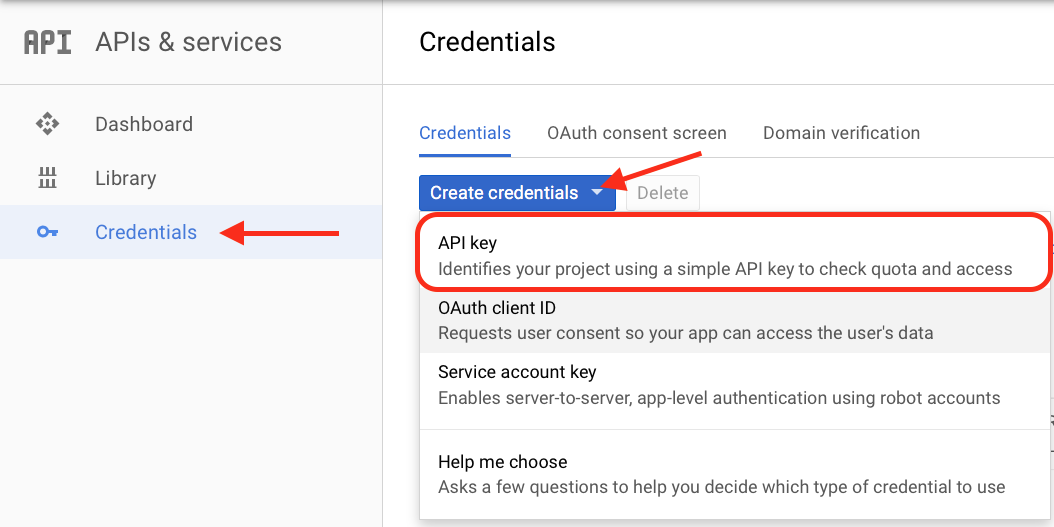The width and height of the screenshot is (1054, 527).
Task: Click the greyed-out Delete button
Action: [x=662, y=193]
